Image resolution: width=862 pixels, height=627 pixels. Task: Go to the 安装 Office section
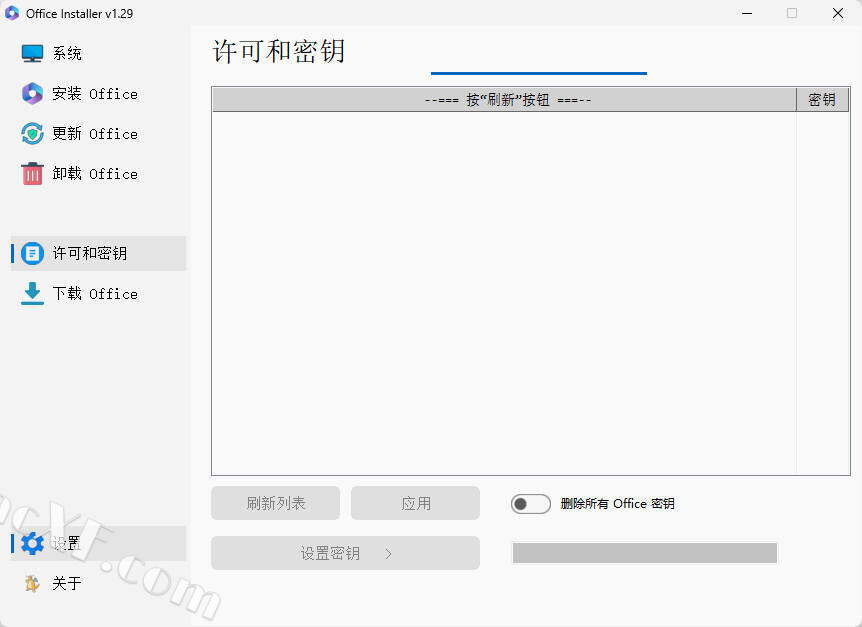click(x=95, y=93)
